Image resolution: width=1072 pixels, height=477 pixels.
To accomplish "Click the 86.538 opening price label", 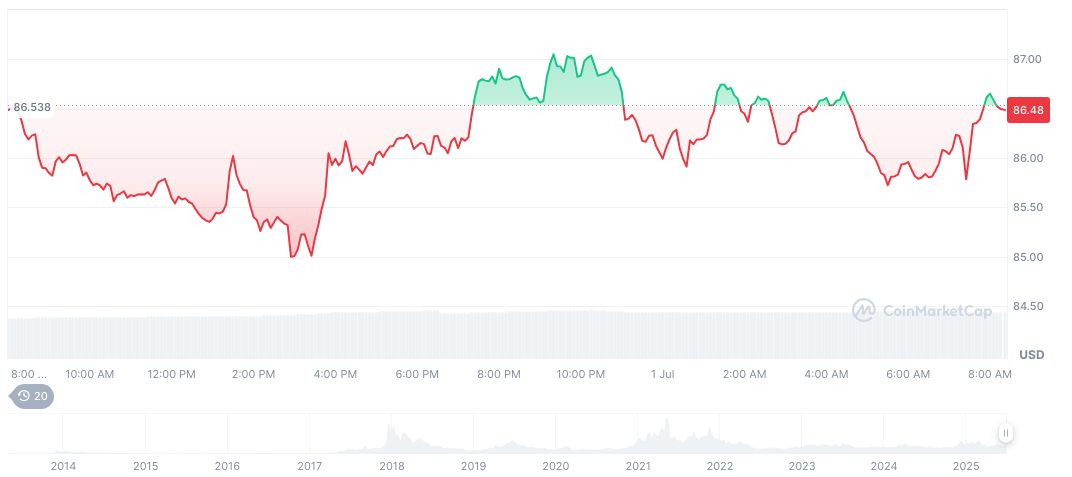I will (32, 107).
